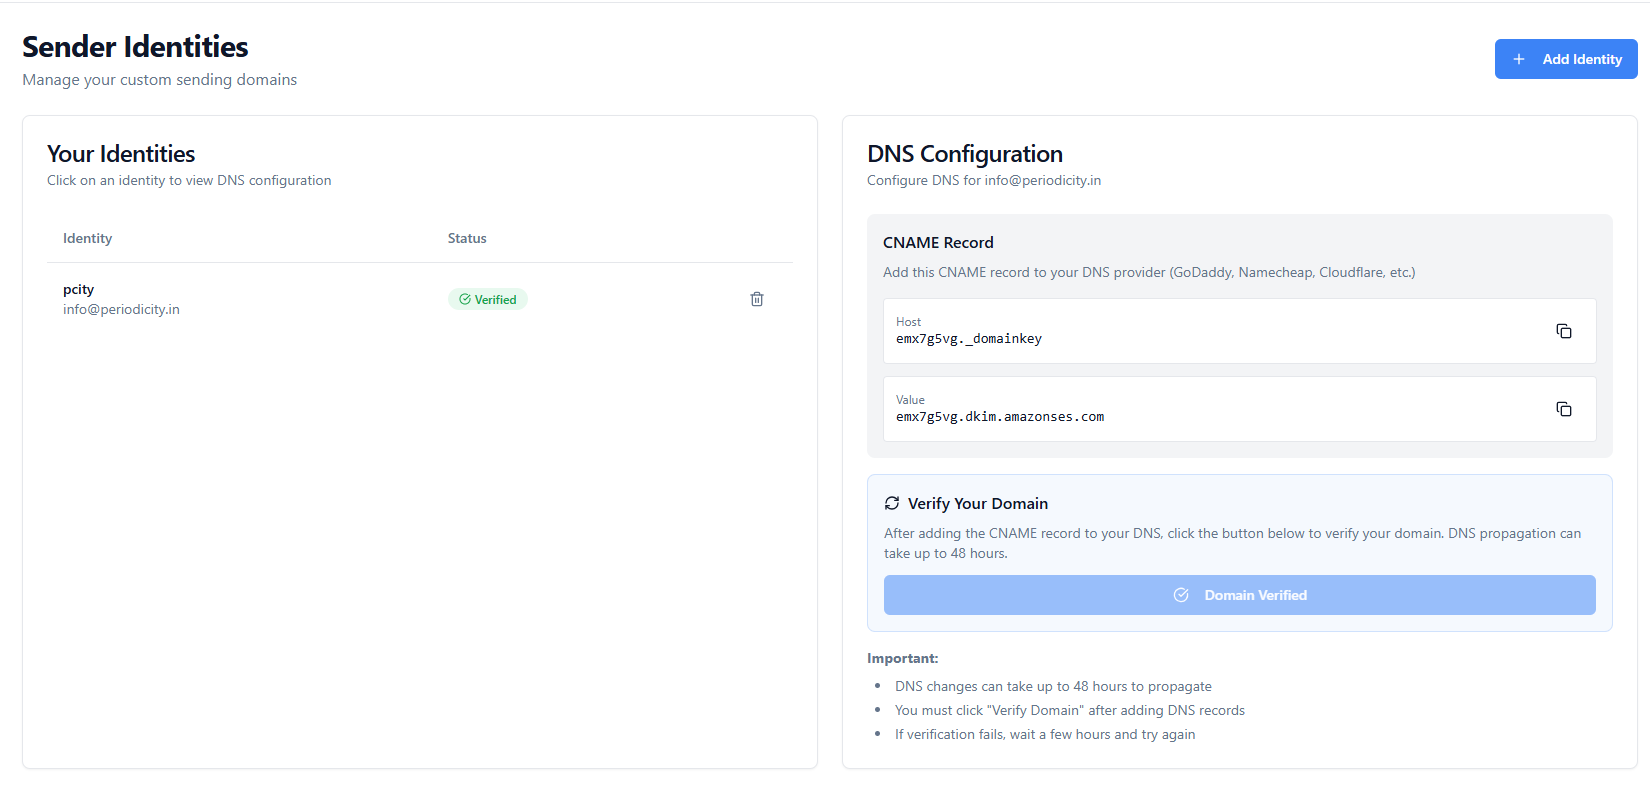This screenshot has height=789, width=1650.
Task: Click the Domain Verified button
Action: pos(1240,595)
